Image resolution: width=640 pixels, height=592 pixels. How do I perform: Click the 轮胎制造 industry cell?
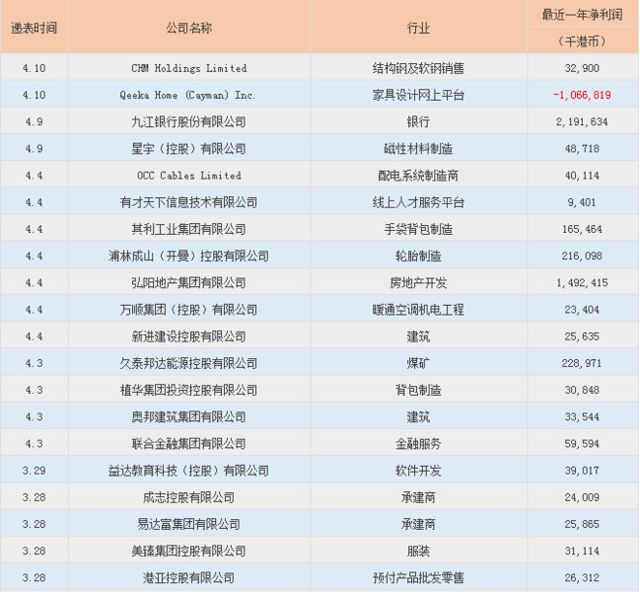pos(418,256)
